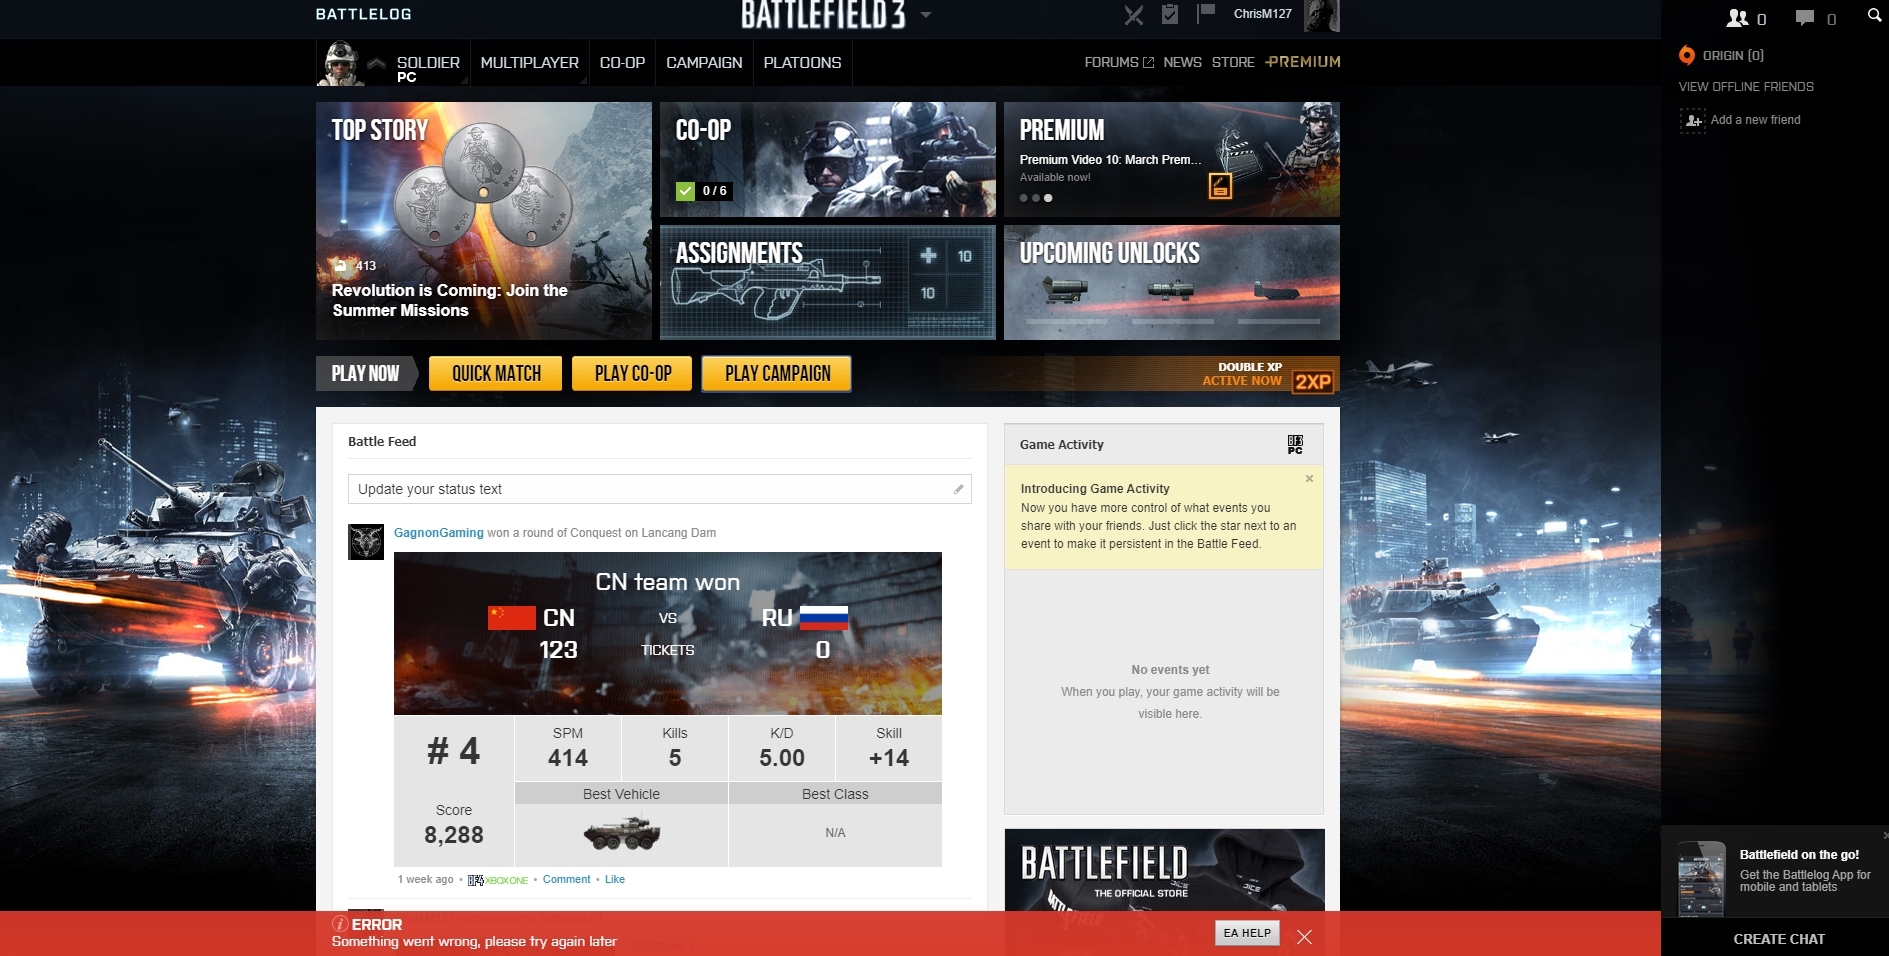
Task: Click VIEW OFFLINE FRIENDS
Action: coord(1746,87)
